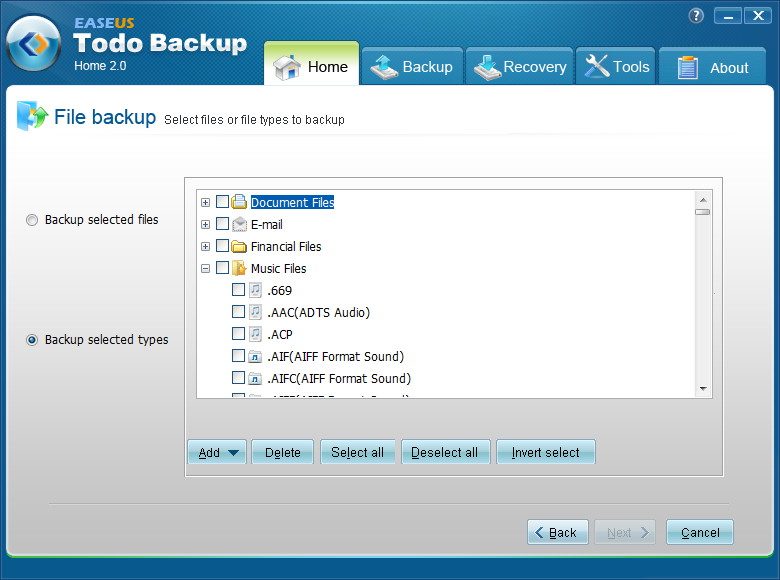This screenshot has height=580, width=780.
Task: Open the Add dropdown button
Action: pos(217,452)
